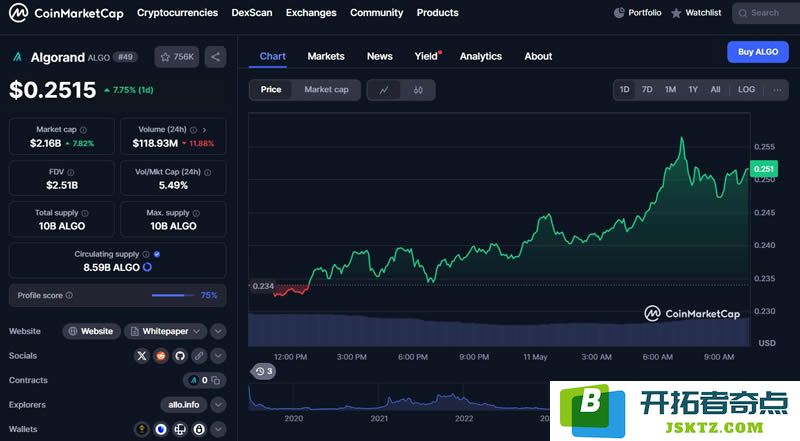Open the allo.info explorer link

pos(184,405)
